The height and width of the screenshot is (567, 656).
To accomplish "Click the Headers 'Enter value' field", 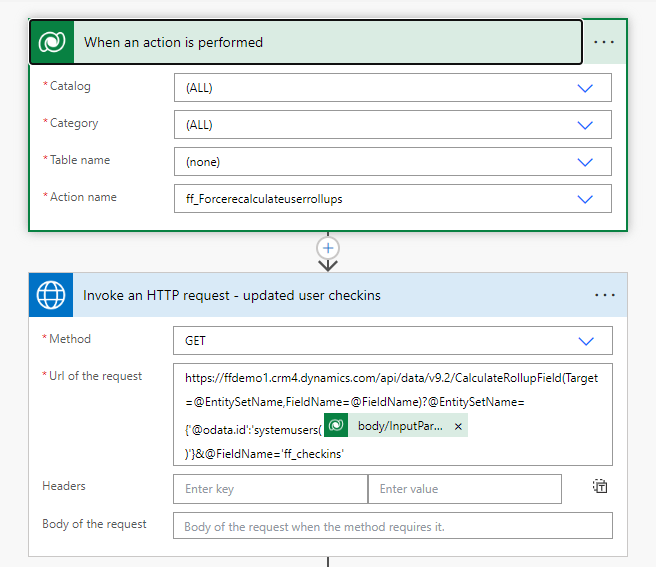I will (464, 489).
